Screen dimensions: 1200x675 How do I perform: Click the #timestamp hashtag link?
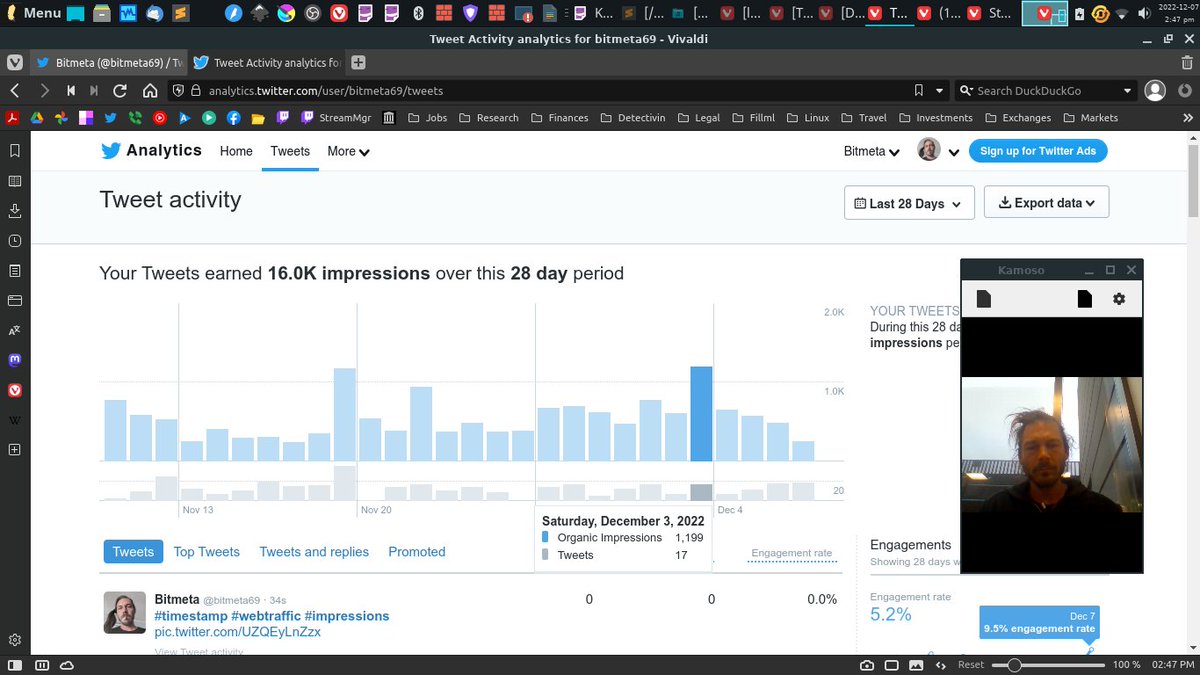[190, 616]
